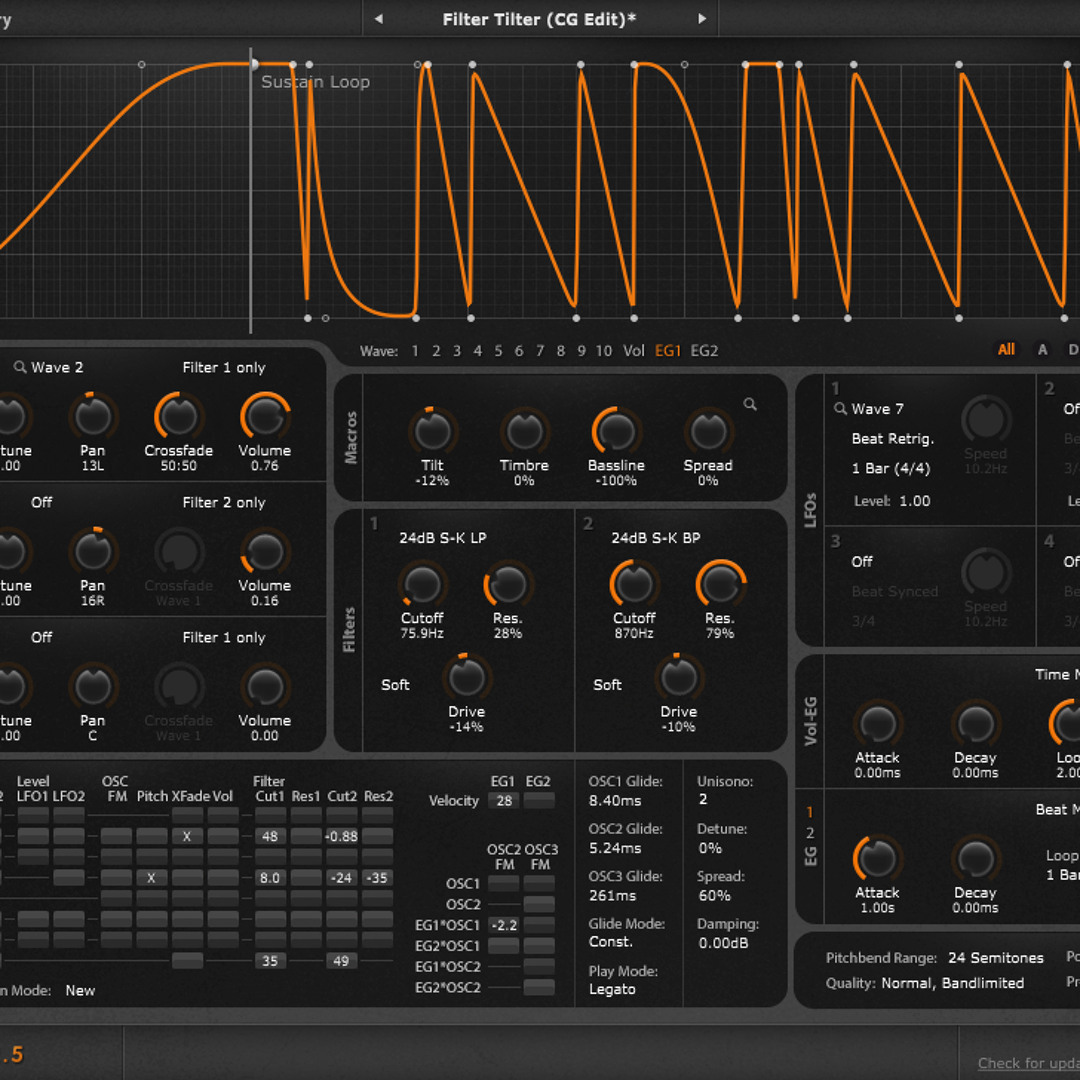
Task: Open the Legato play mode dropdown
Action: [612, 989]
